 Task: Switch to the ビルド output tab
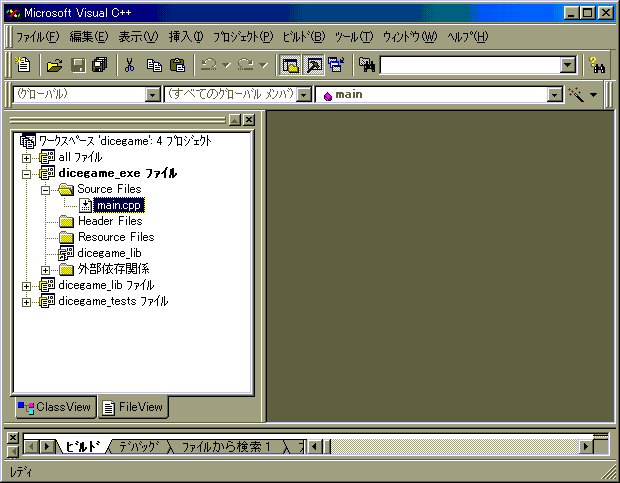point(82,447)
